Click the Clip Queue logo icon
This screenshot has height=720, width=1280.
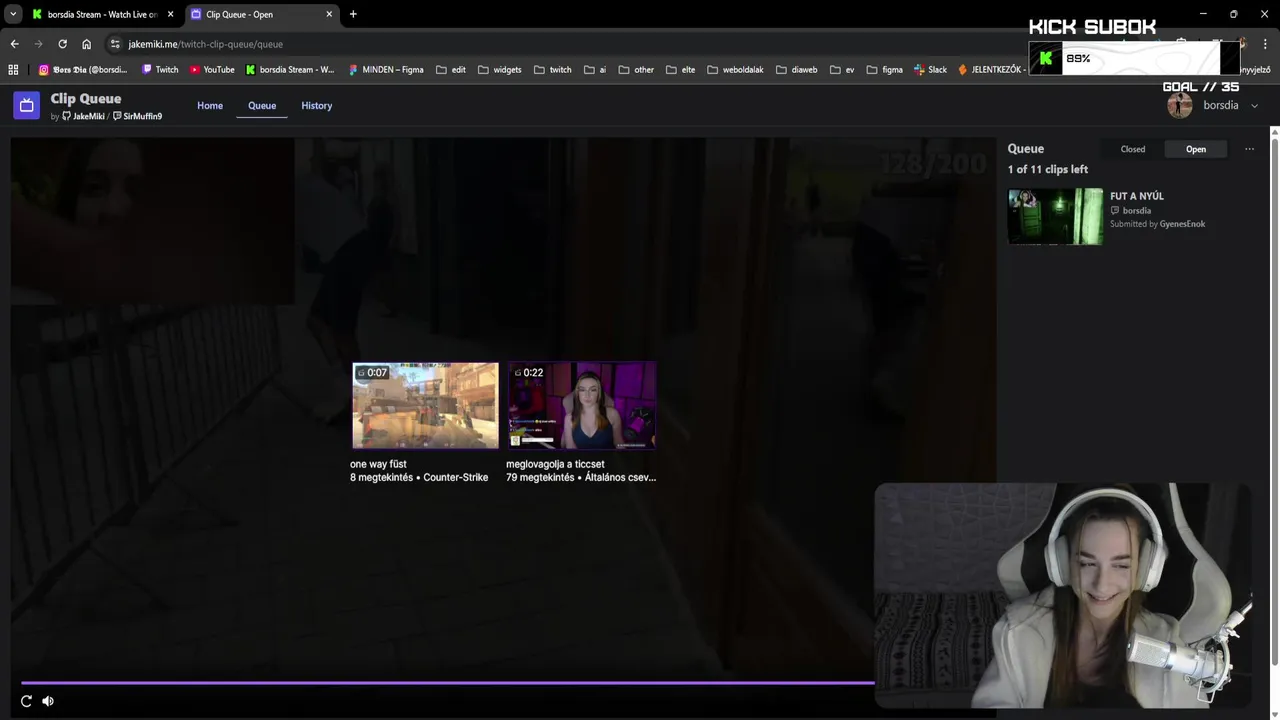click(26, 105)
